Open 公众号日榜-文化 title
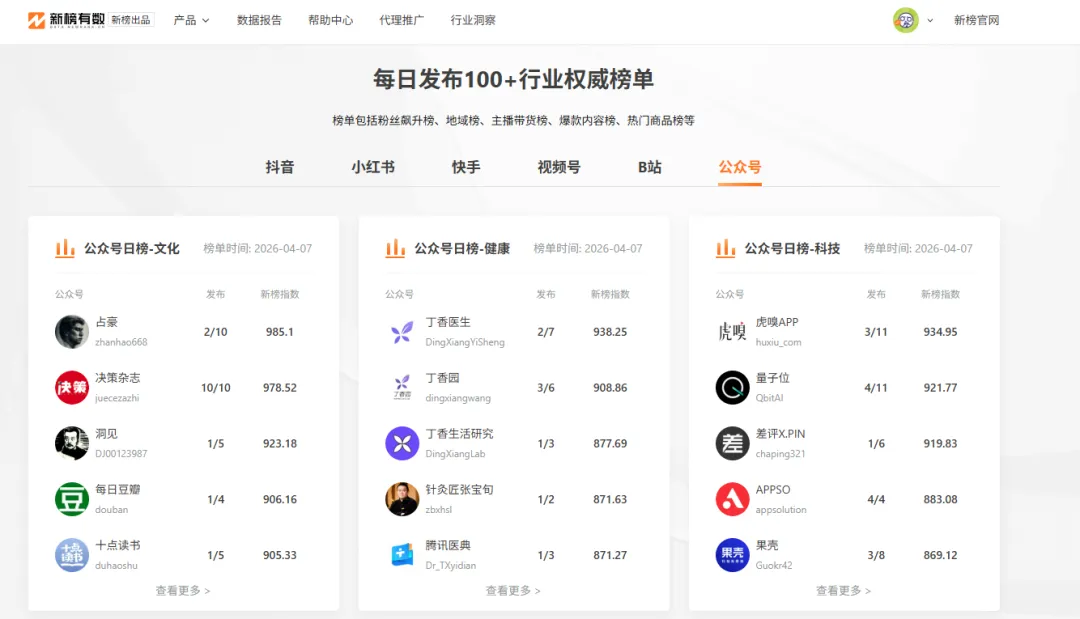Viewport: 1080px width, 619px height. tap(132, 249)
